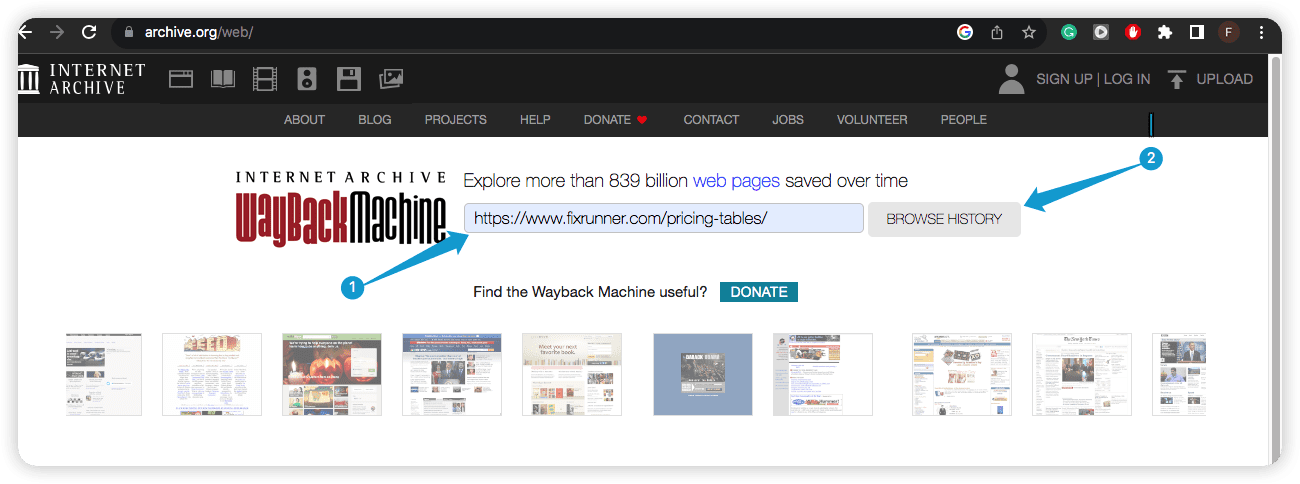Open the PROJECTS menu item
The image size is (1300, 484).
click(456, 119)
